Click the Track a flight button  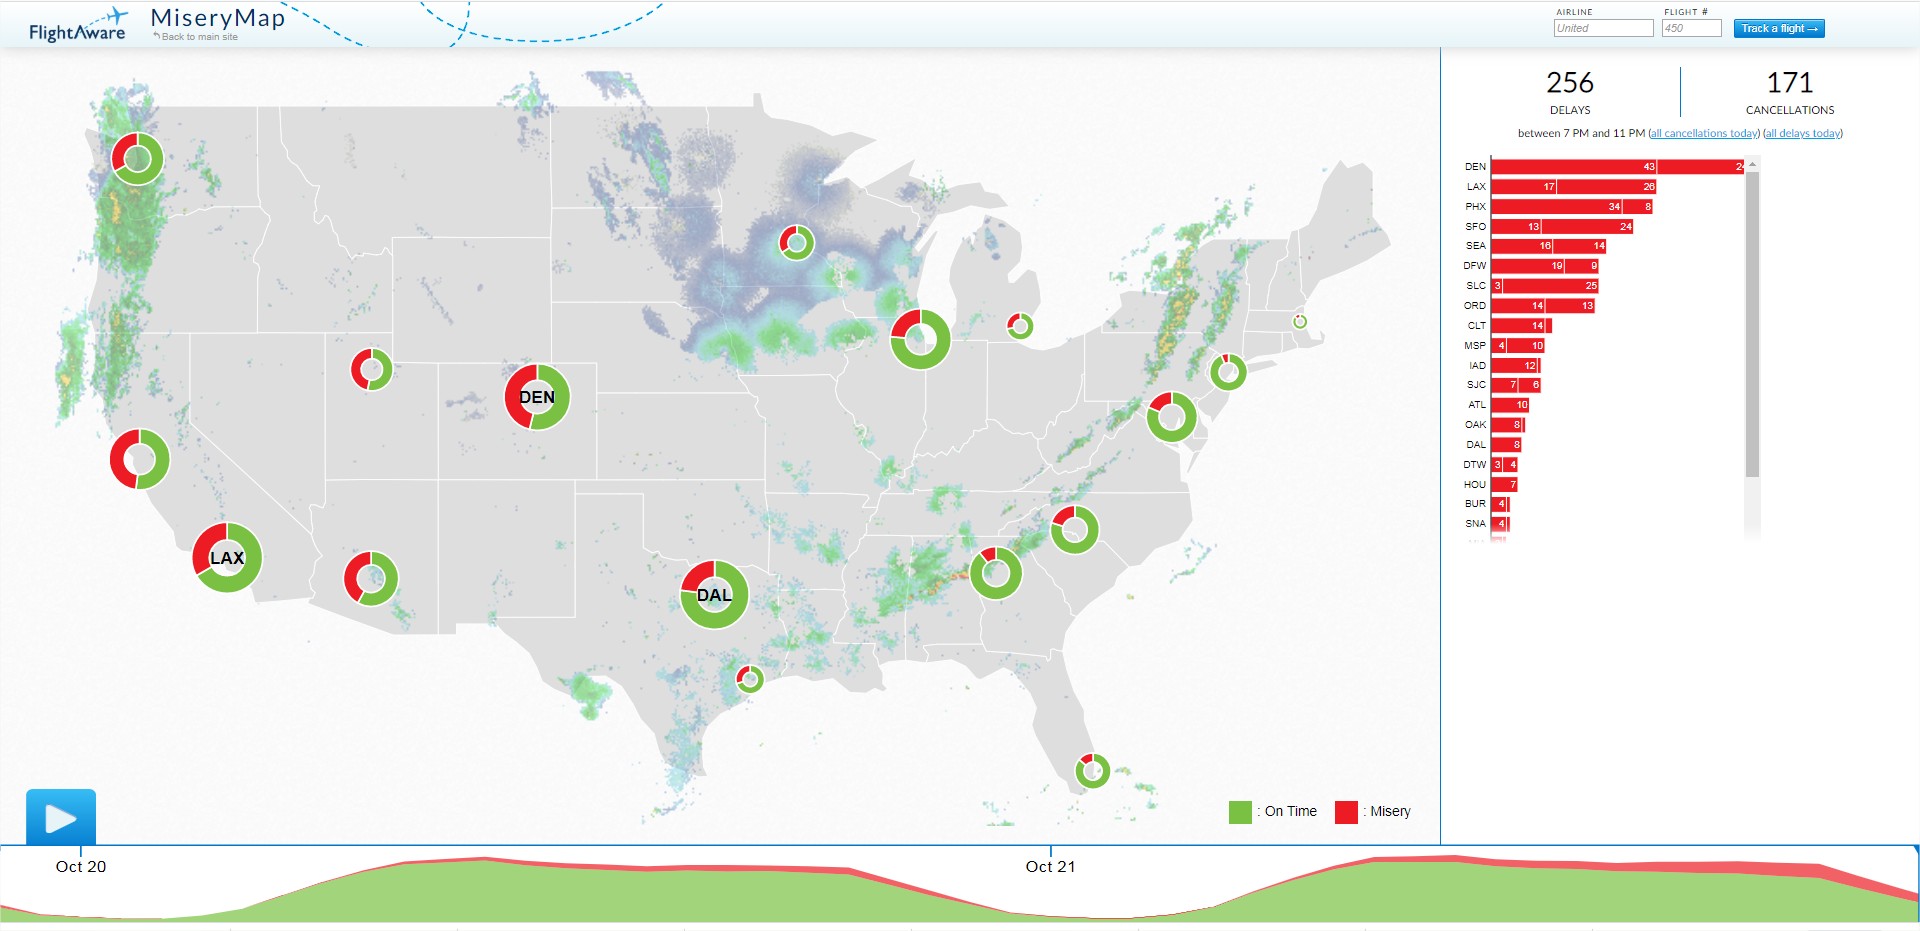[1779, 28]
